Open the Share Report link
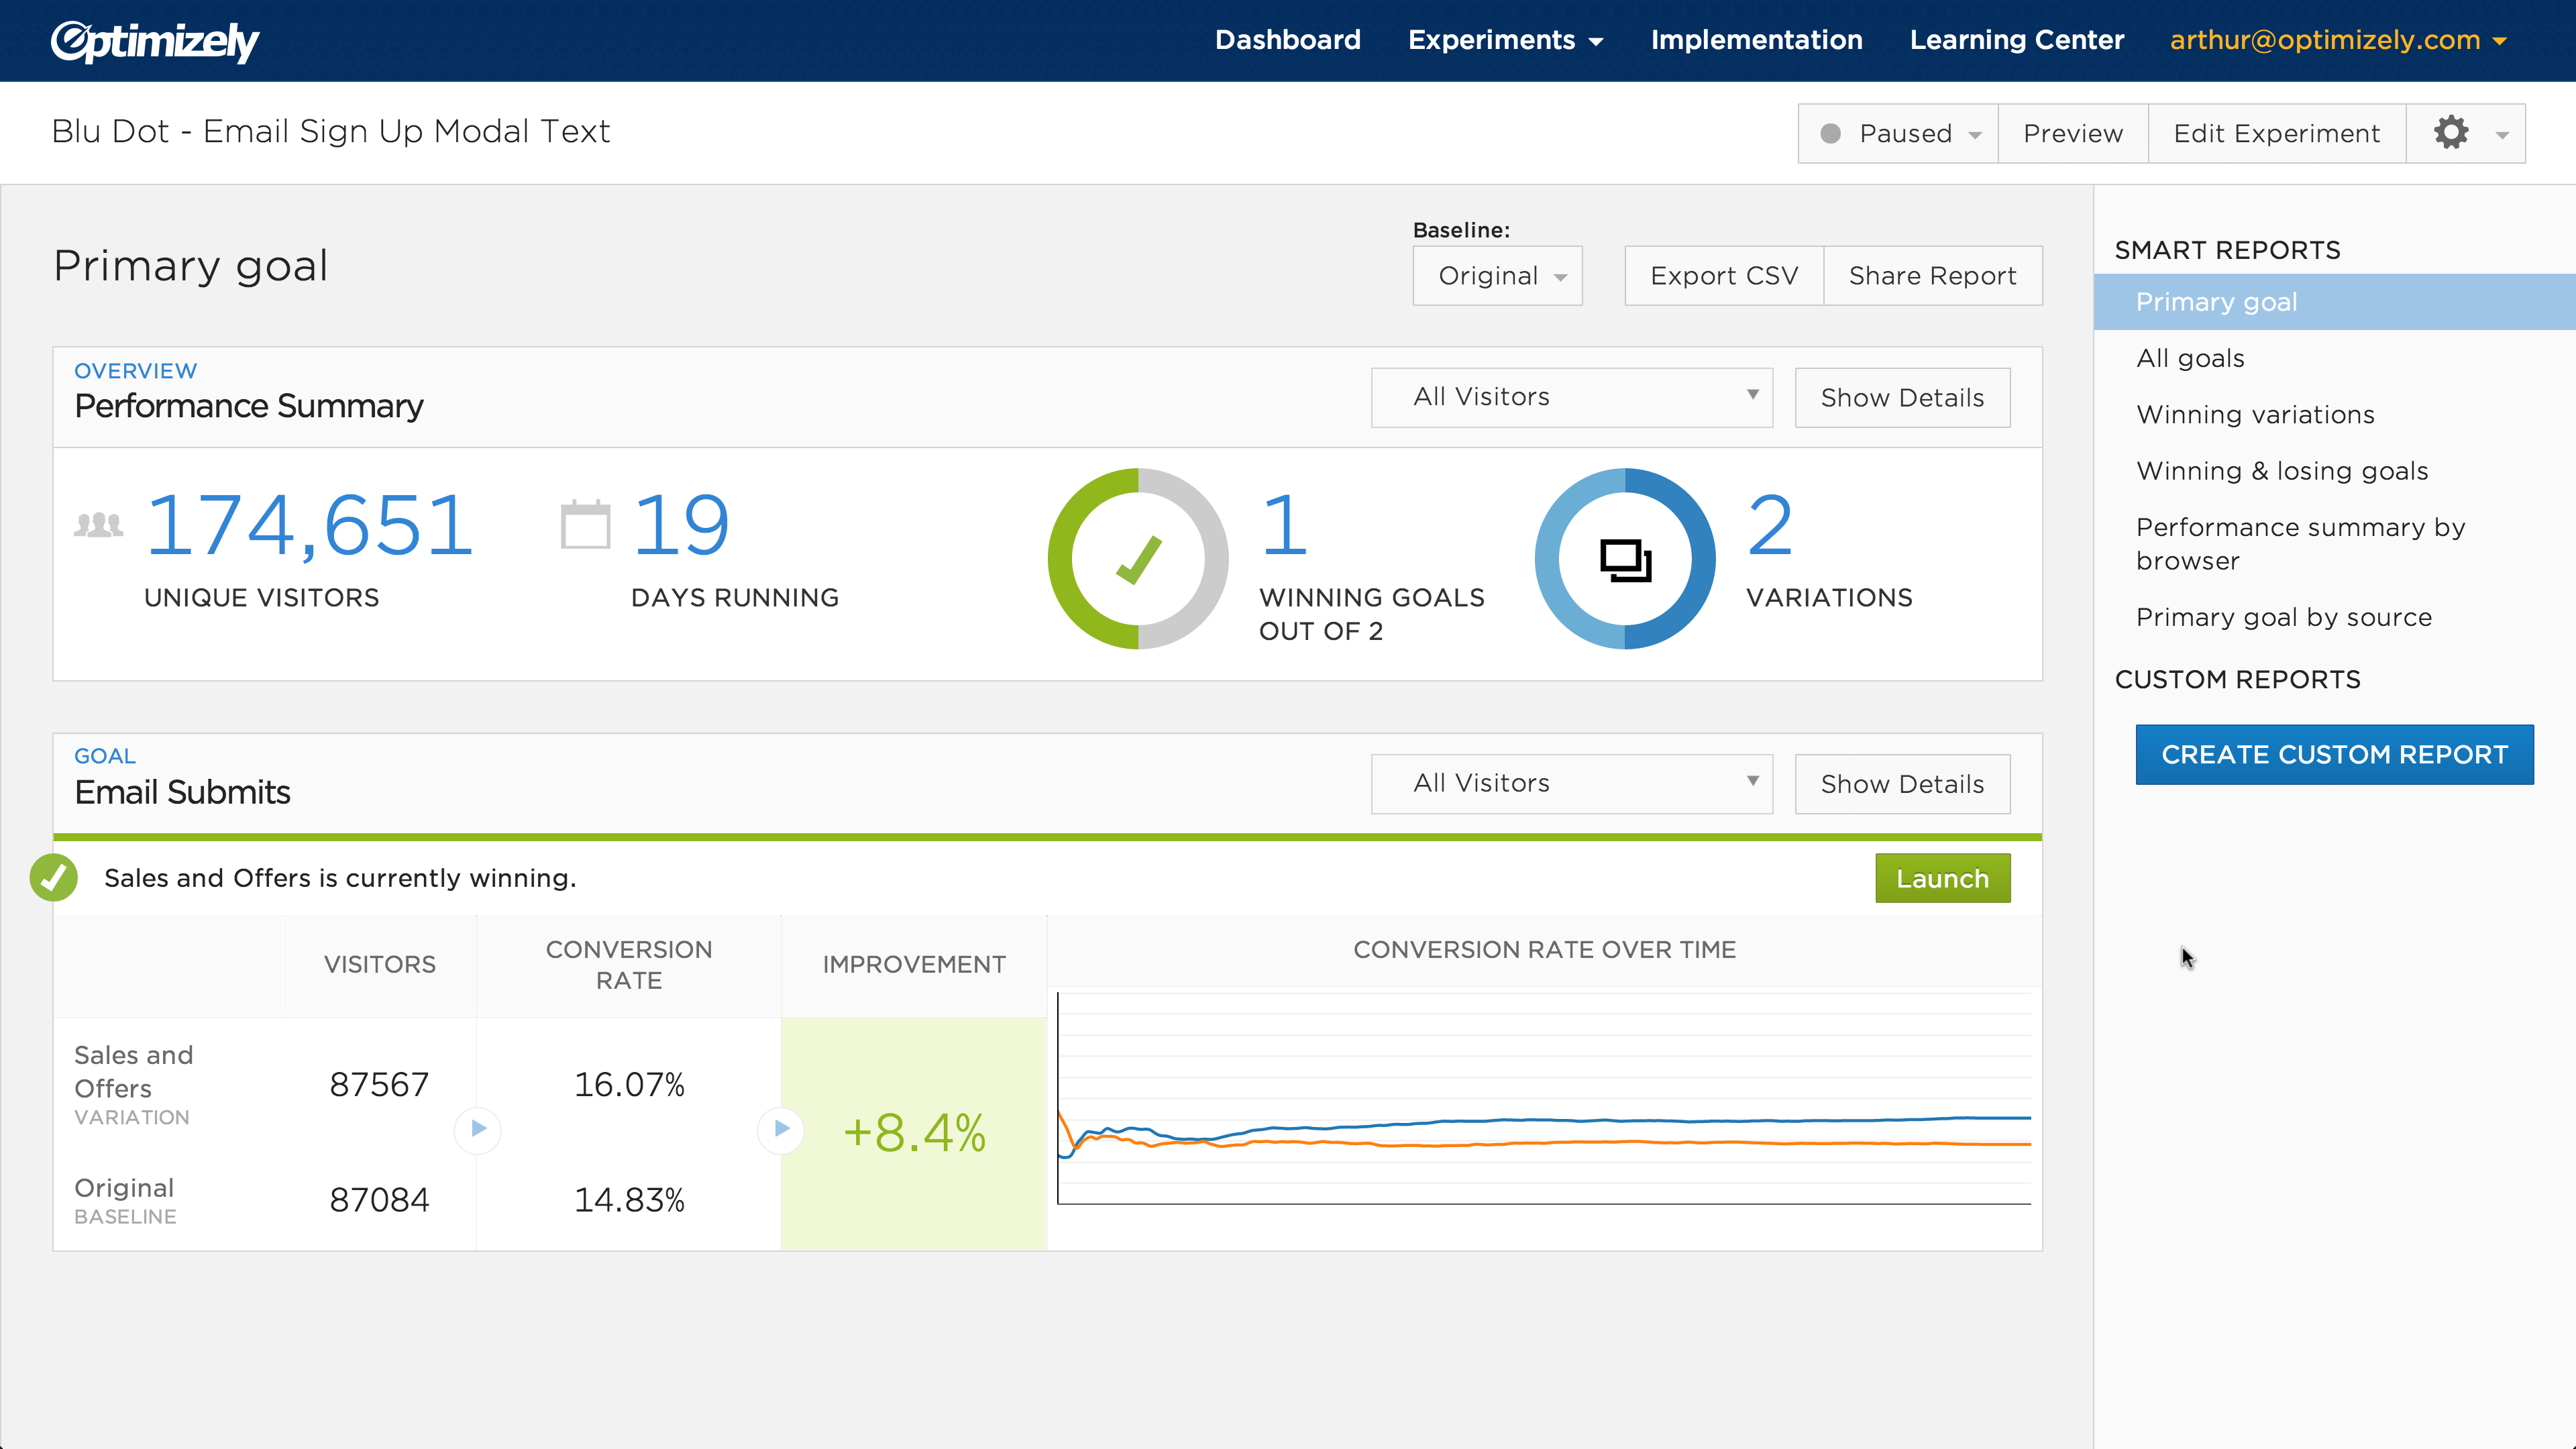The width and height of the screenshot is (2576, 1449). point(1932,274)
